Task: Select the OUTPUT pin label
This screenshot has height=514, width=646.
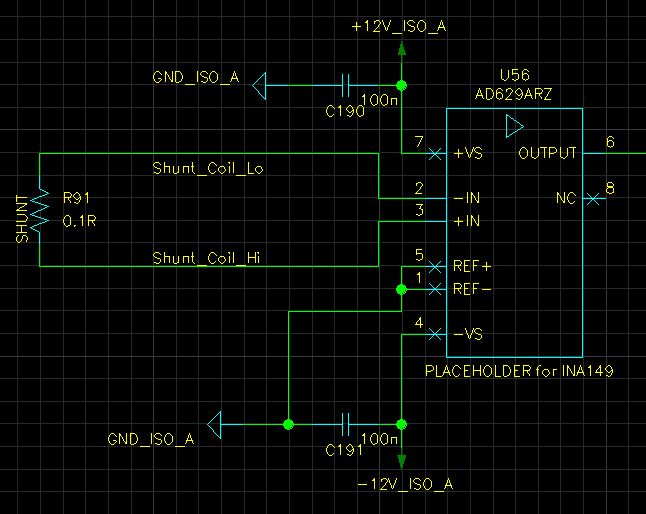Action: click(x=547, y=153)
